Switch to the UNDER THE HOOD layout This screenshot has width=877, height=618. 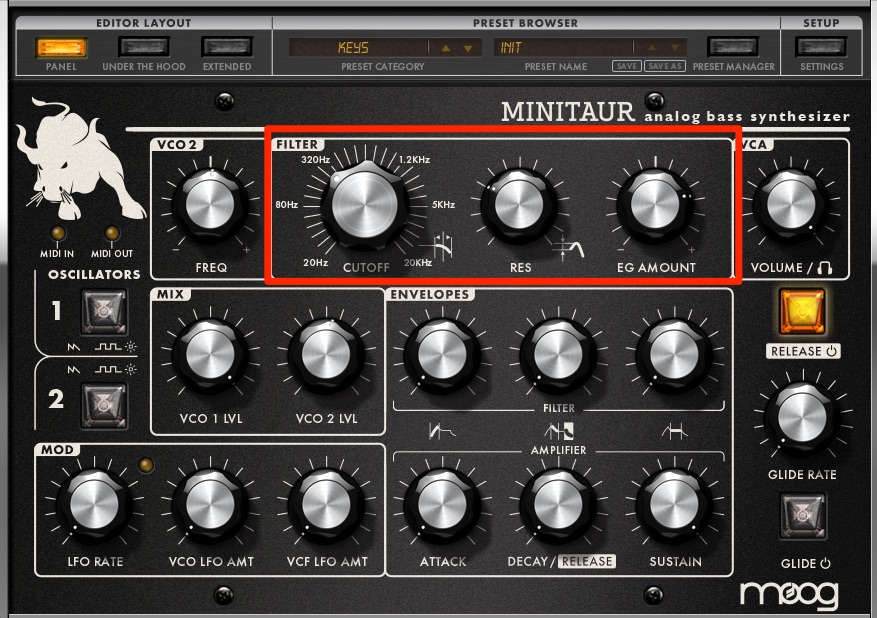[144, 48]
